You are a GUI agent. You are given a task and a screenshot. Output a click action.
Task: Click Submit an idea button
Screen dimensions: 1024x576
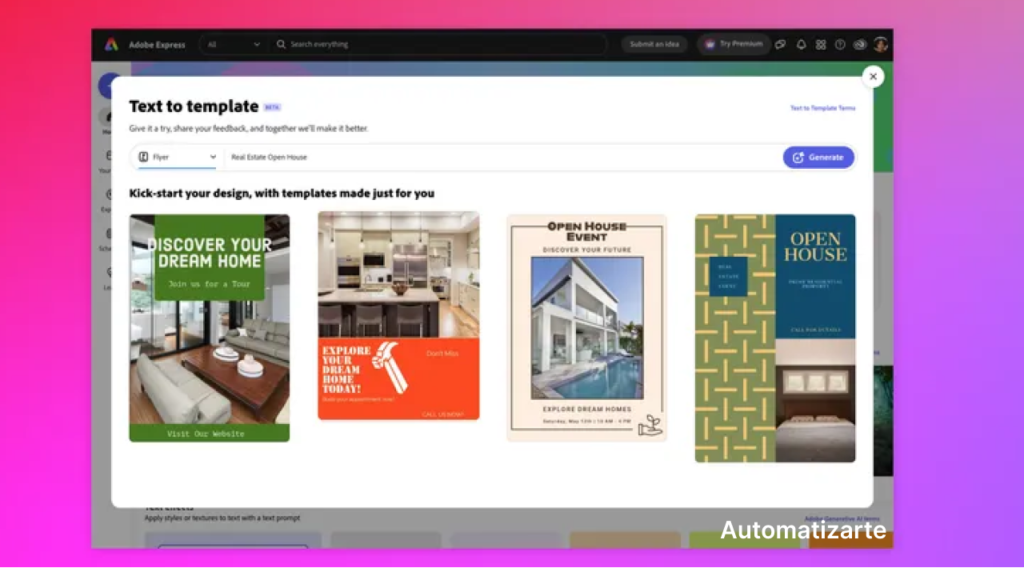click(x=654, y=44)
